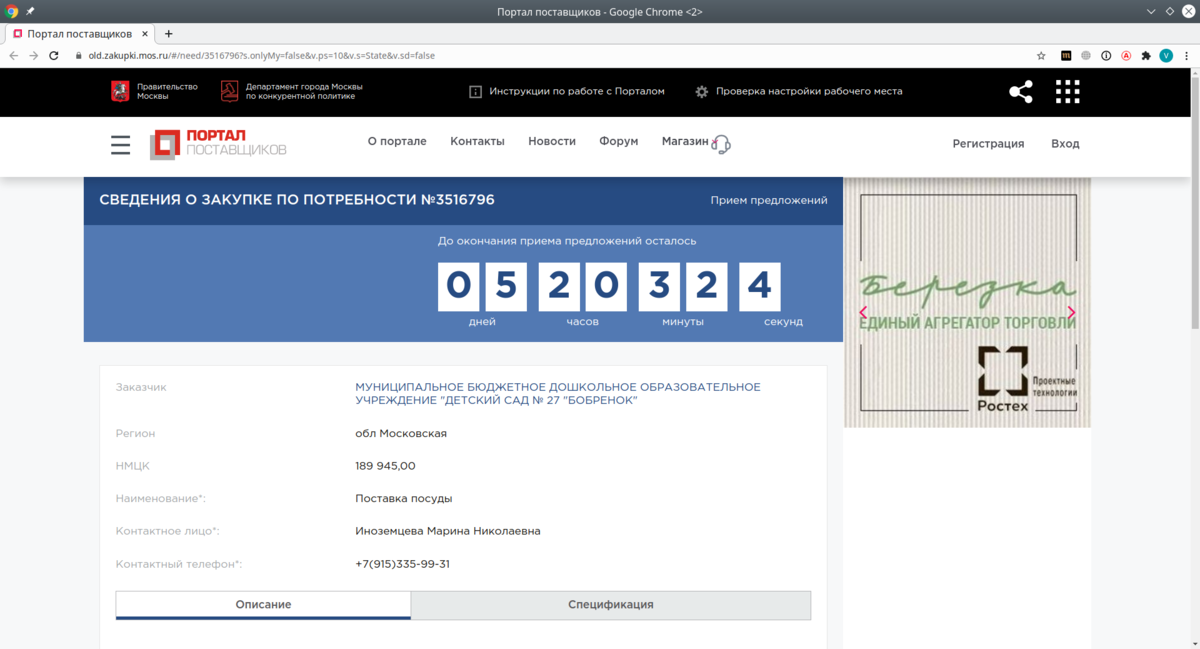
Task: Click the browser back arrow
Action: tap(13, 56)
